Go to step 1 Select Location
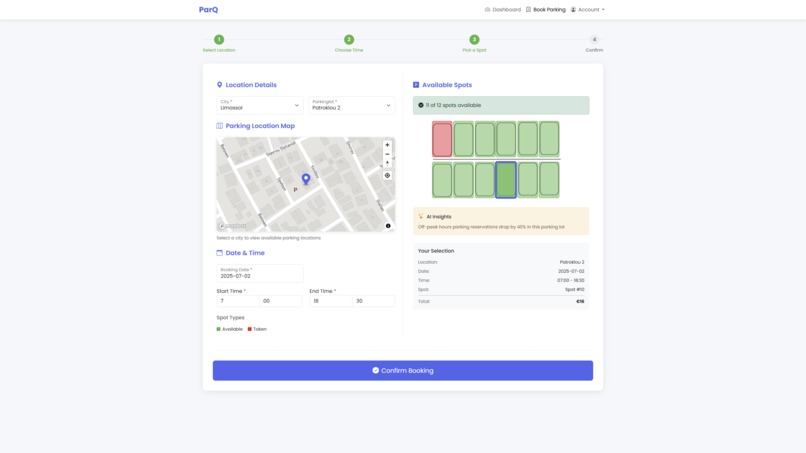 pyautogui.click(x=219, y=40)
